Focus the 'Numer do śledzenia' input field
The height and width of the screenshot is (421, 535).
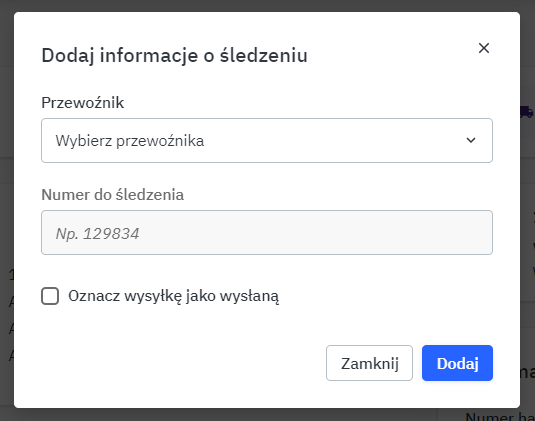coord(267,232)
